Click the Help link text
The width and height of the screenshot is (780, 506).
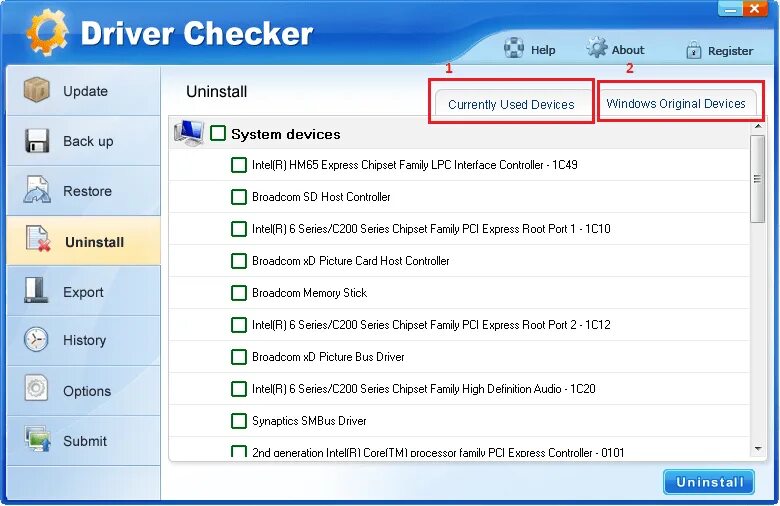click(543, 50)
